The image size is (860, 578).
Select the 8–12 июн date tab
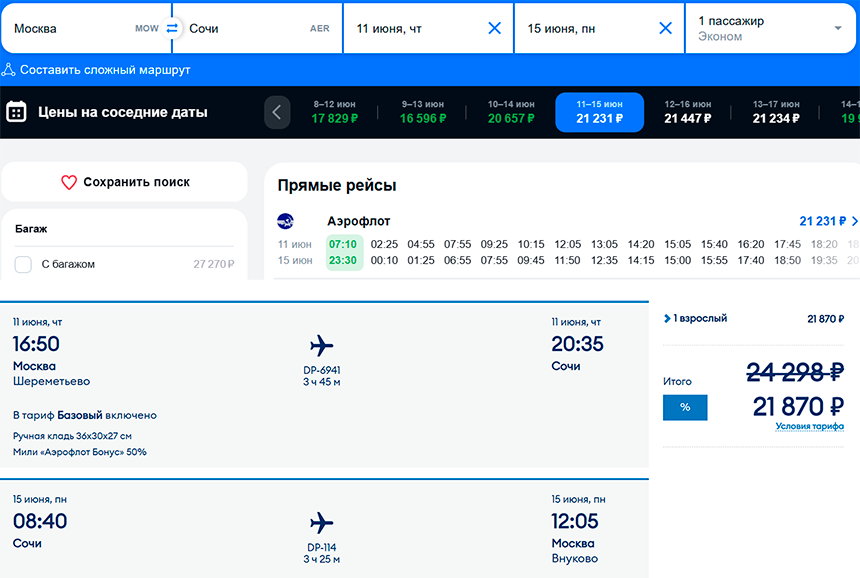334,112
